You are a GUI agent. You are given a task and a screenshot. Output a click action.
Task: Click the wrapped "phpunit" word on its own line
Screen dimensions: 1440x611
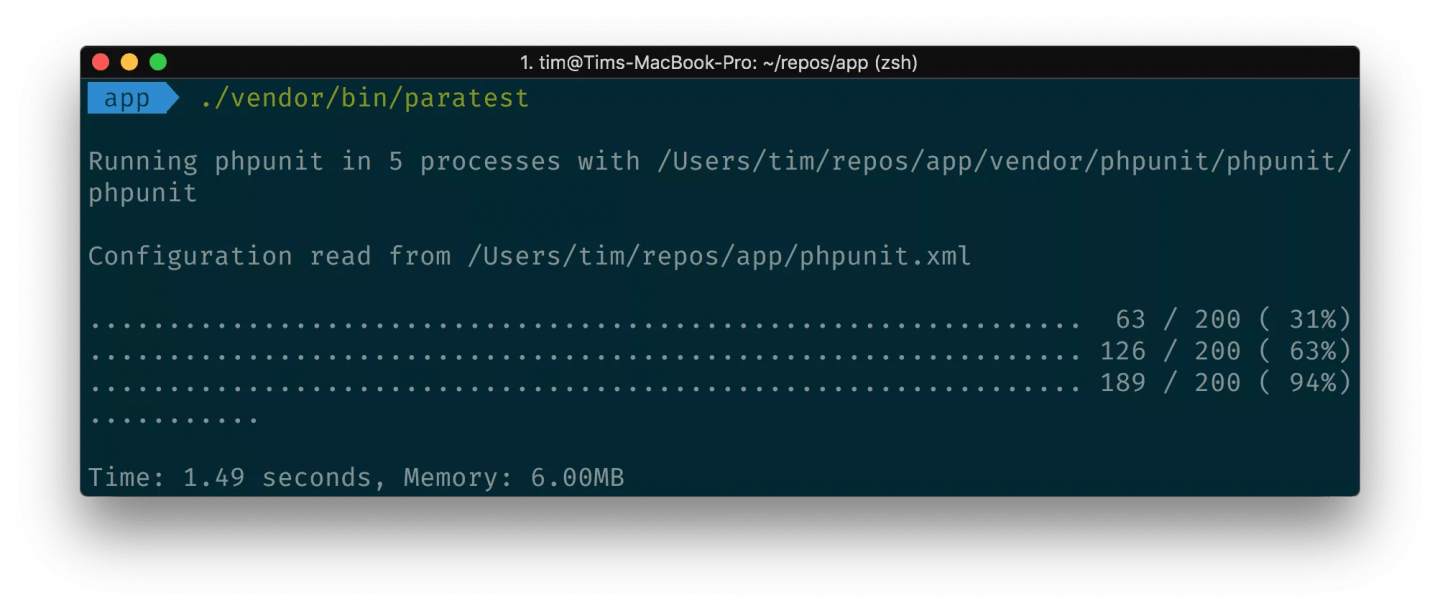pyautogui.click(x=143, y=193)
